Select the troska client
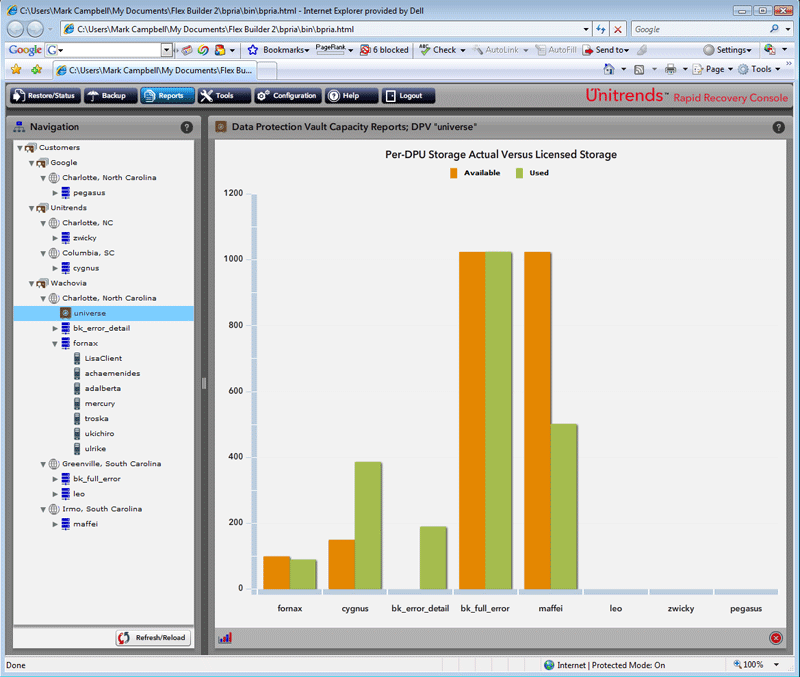The image size is (800, 677). (x=96, y=419)
